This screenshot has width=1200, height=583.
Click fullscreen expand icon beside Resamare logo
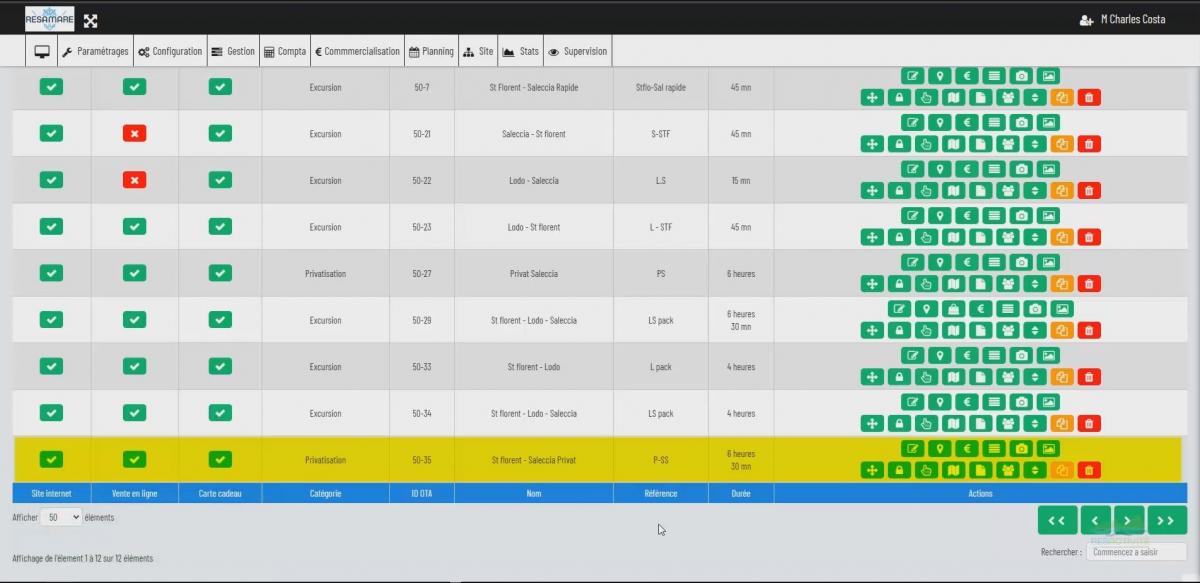click(x=90, y=20)
